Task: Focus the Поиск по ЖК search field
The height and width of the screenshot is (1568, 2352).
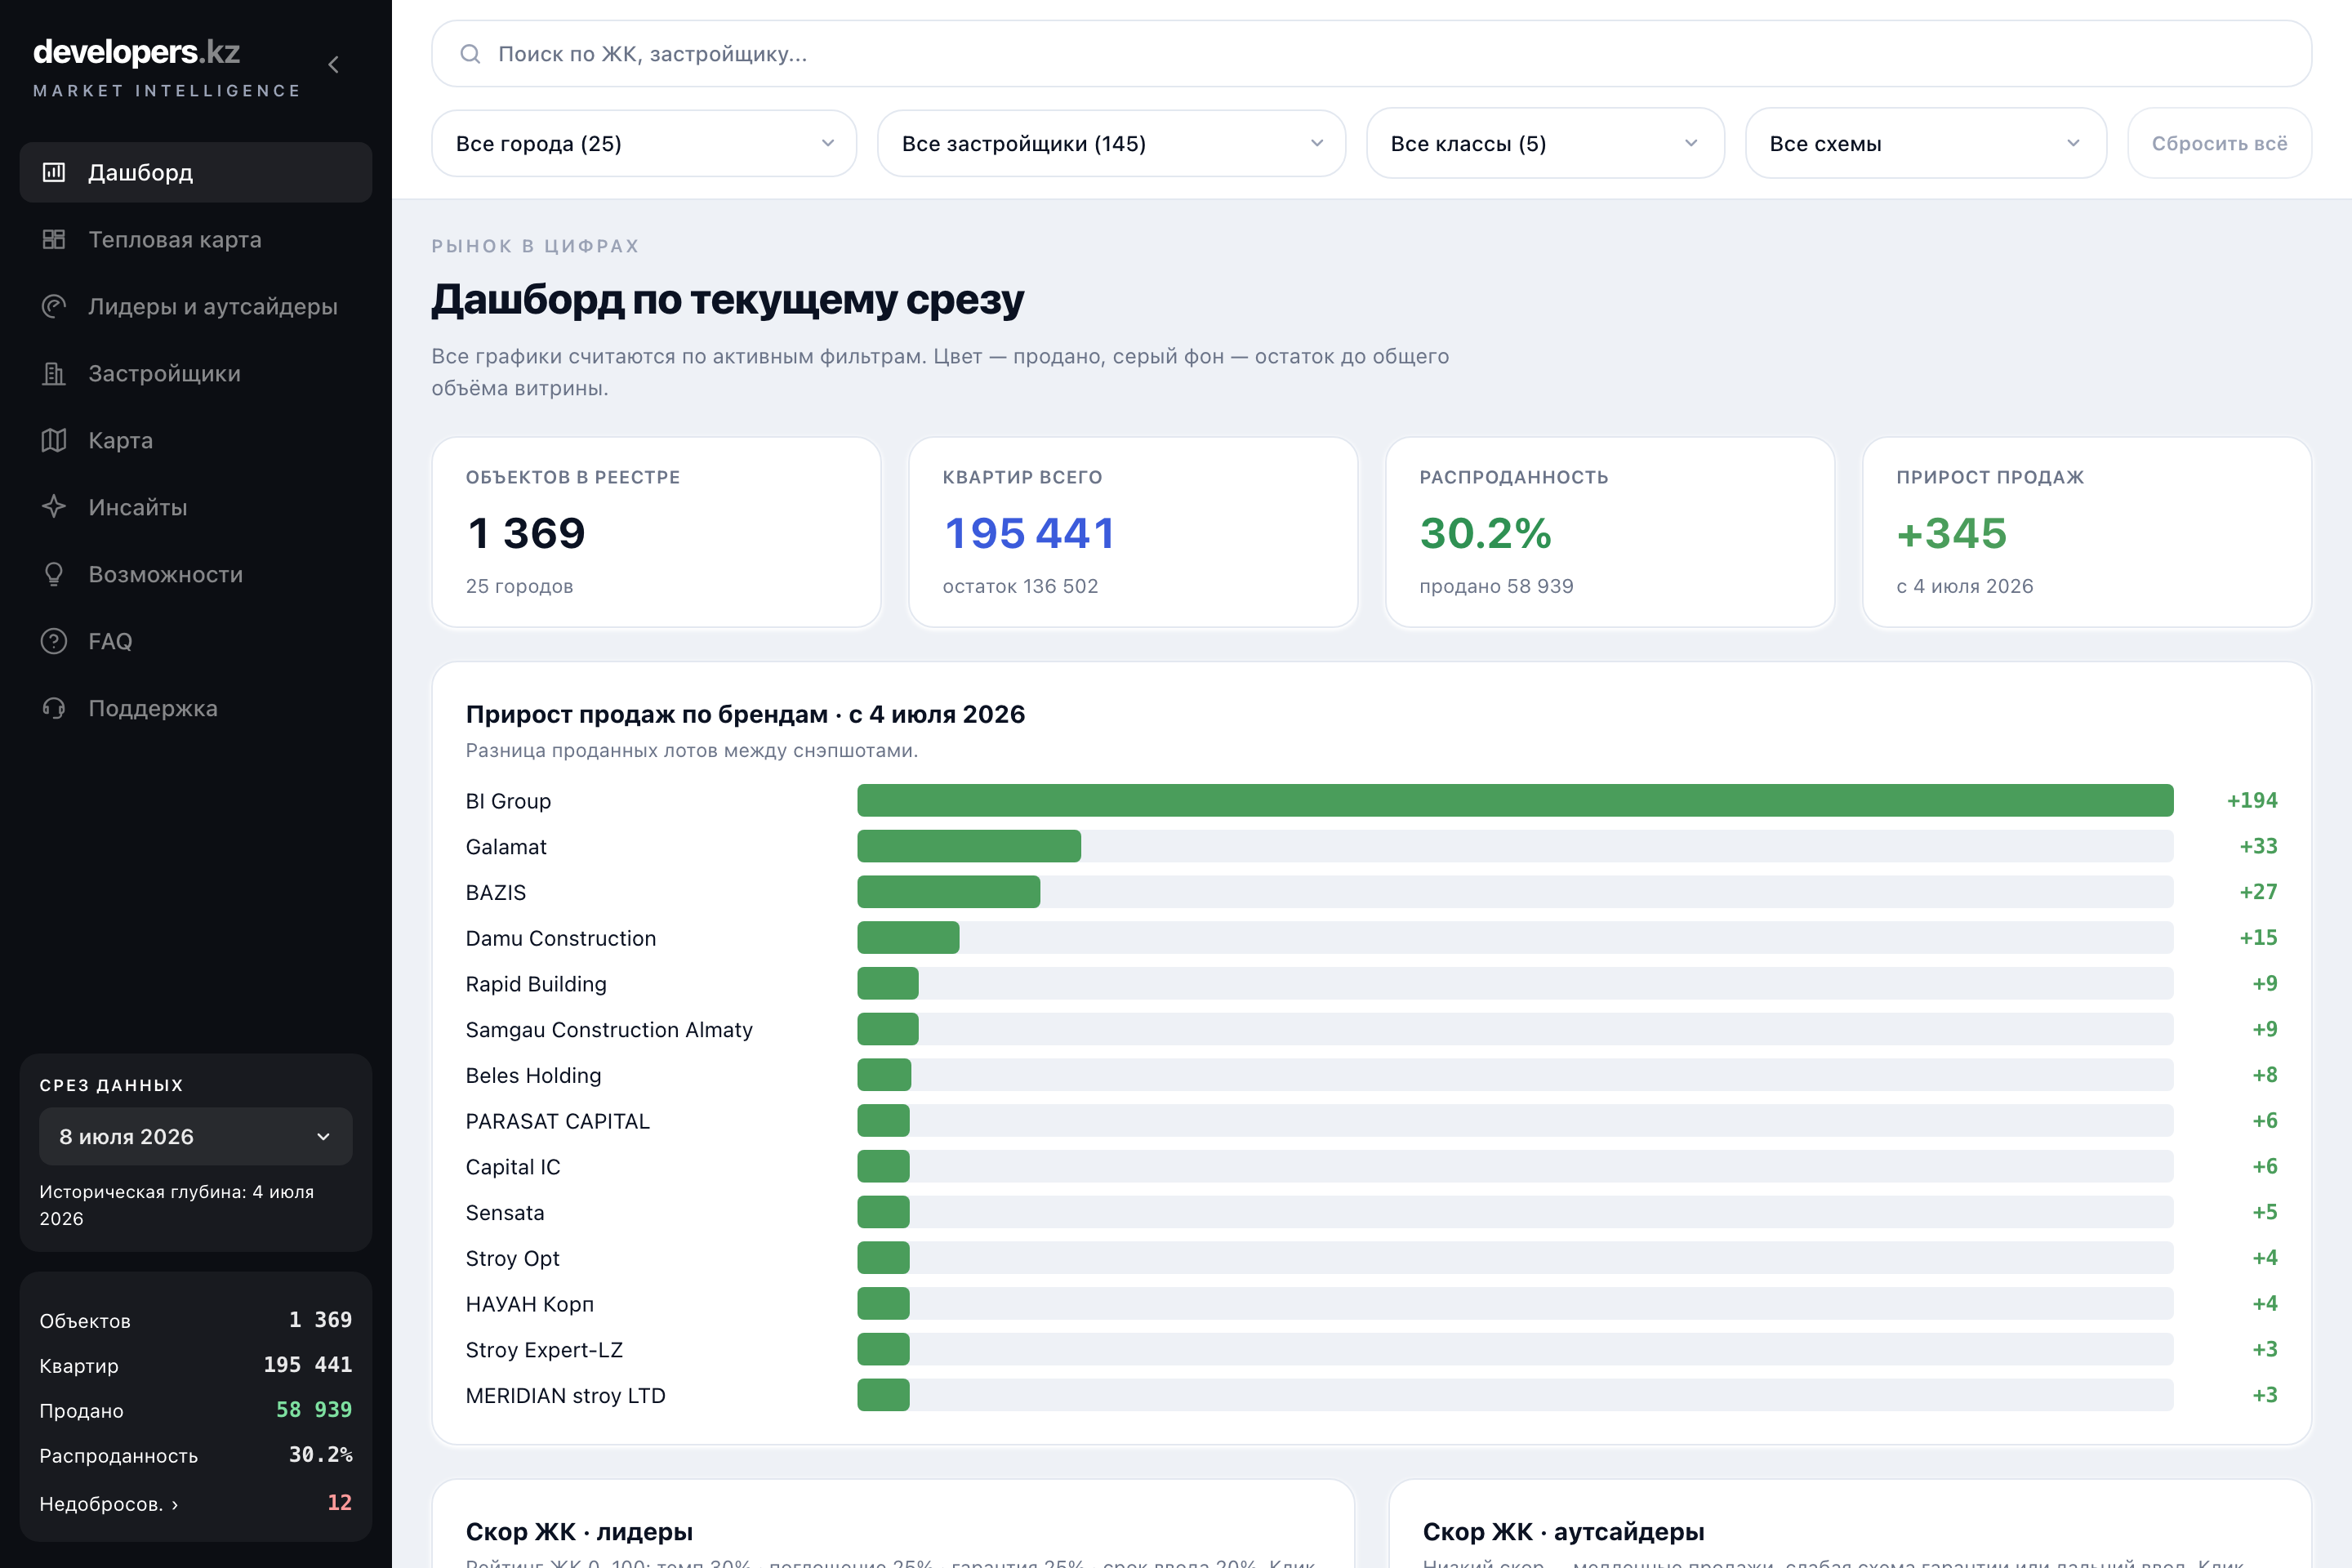Action: (1371, 54)
